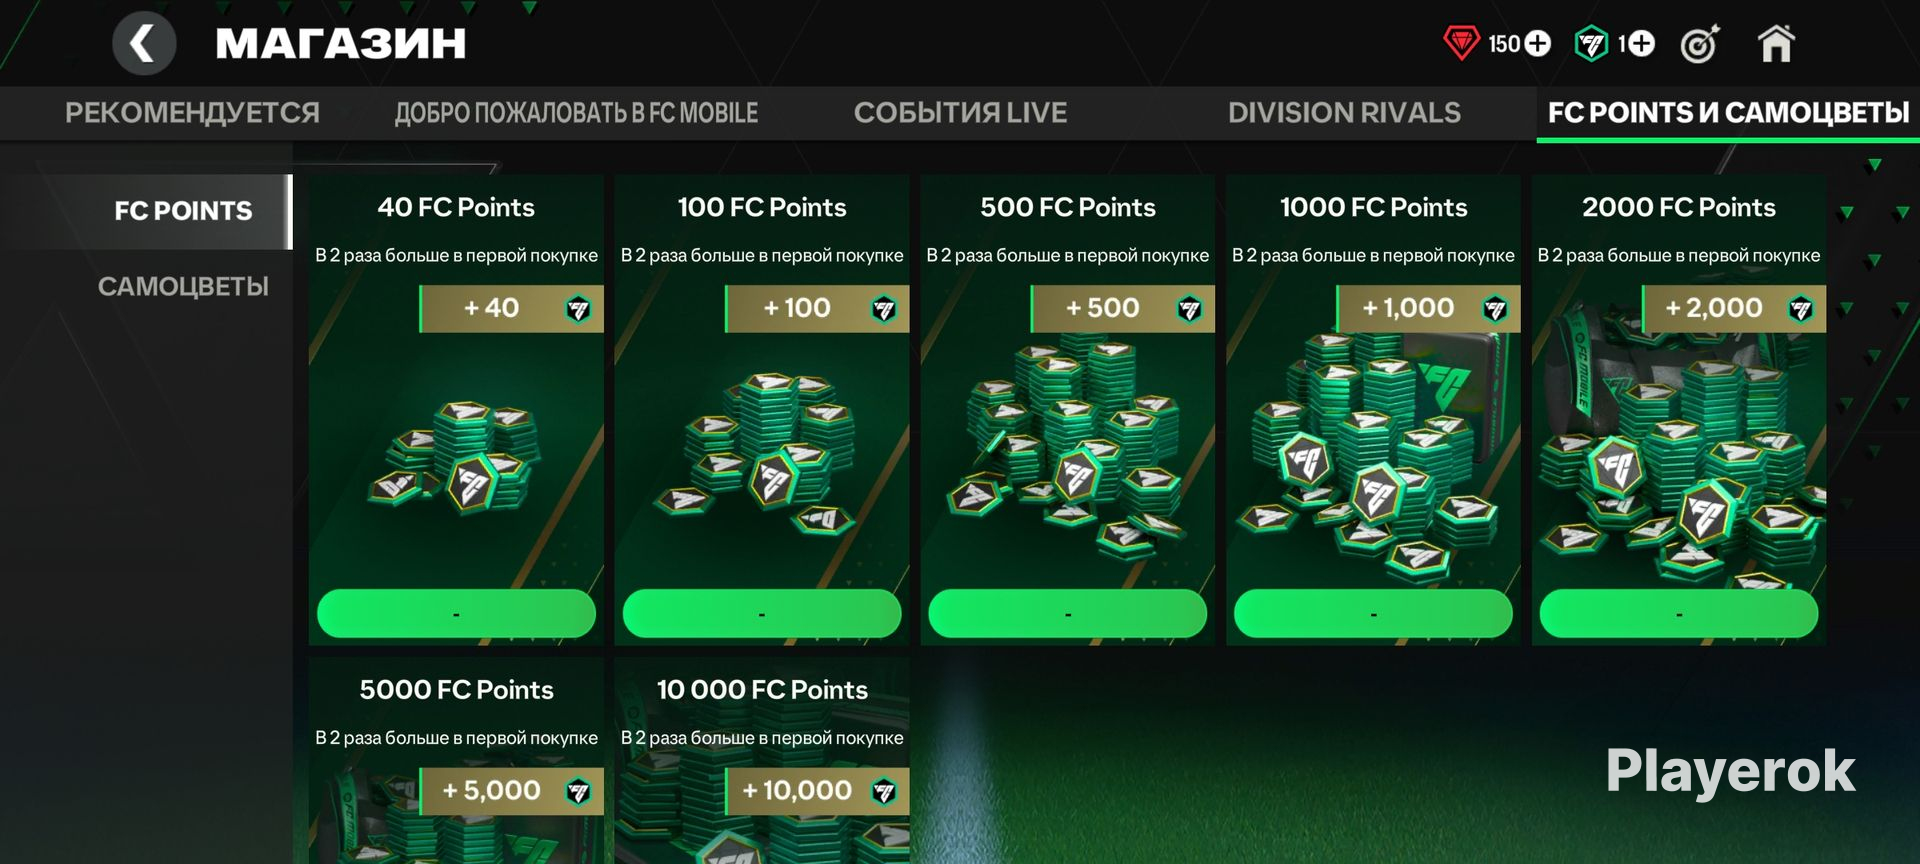The height and width of the screenshot is (864, 1920).
Task: Switch to the Рекомендуется tab
Action: [192, 113]
